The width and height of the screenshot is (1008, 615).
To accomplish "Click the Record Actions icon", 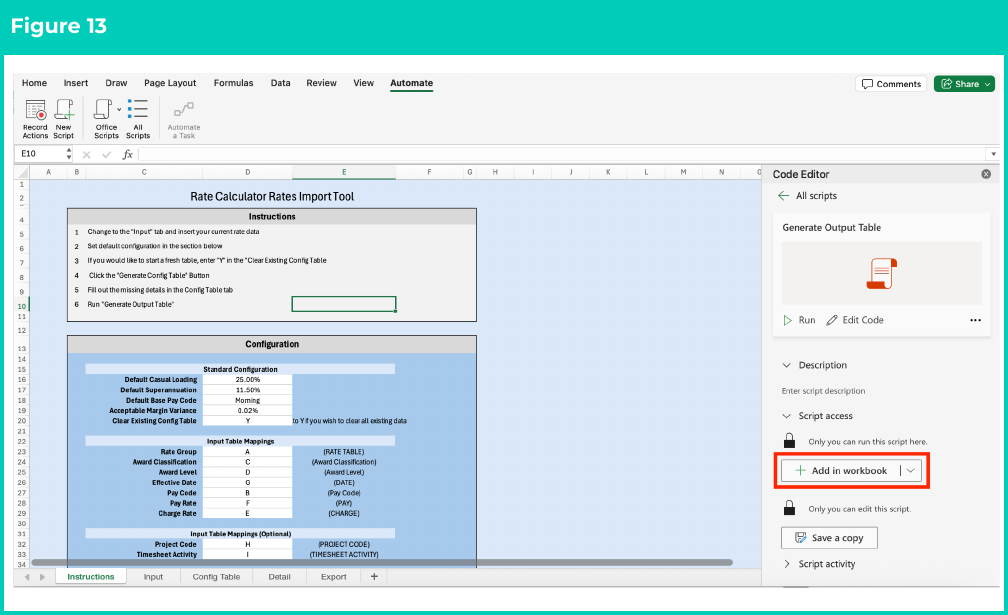I will click(35, 110).
